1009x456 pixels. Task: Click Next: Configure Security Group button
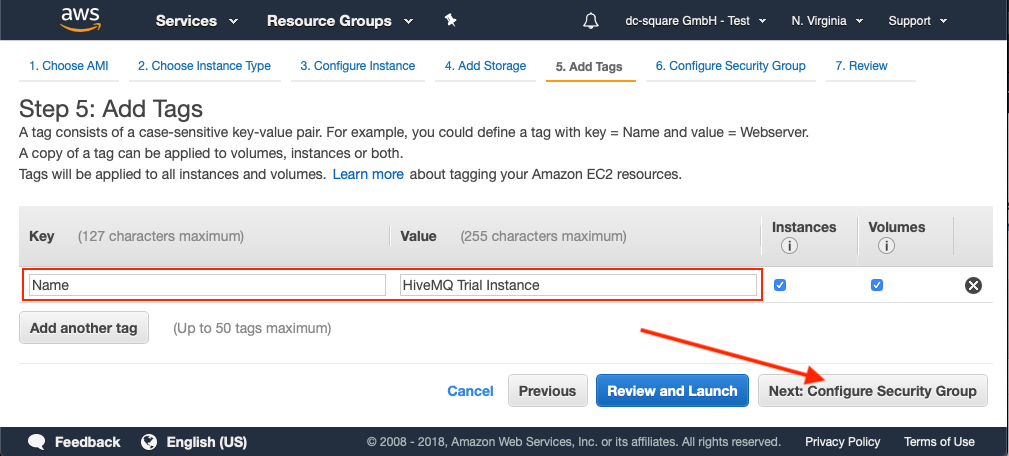pyautogui.click(x=873, y=391)
